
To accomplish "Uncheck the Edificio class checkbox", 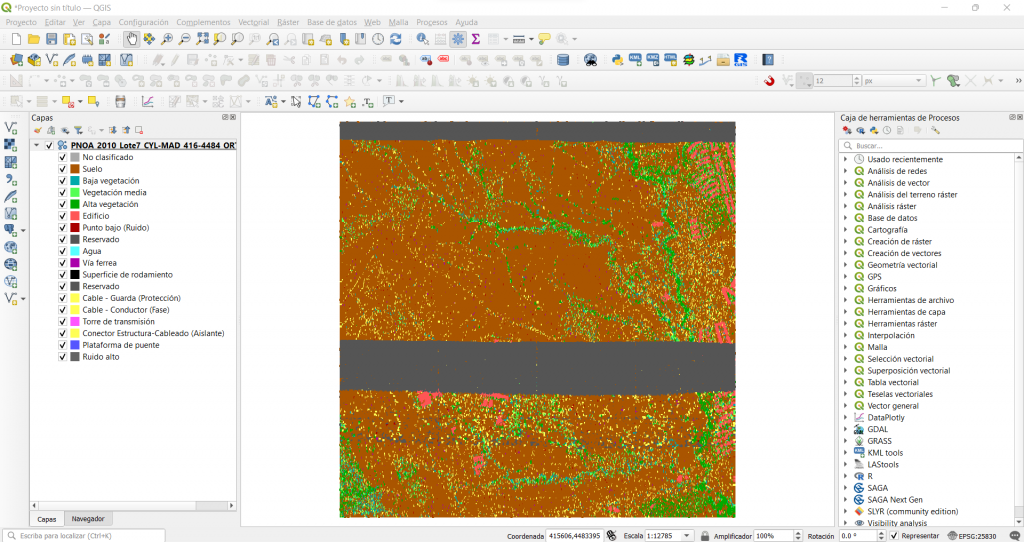I will [x=63, y=216].
